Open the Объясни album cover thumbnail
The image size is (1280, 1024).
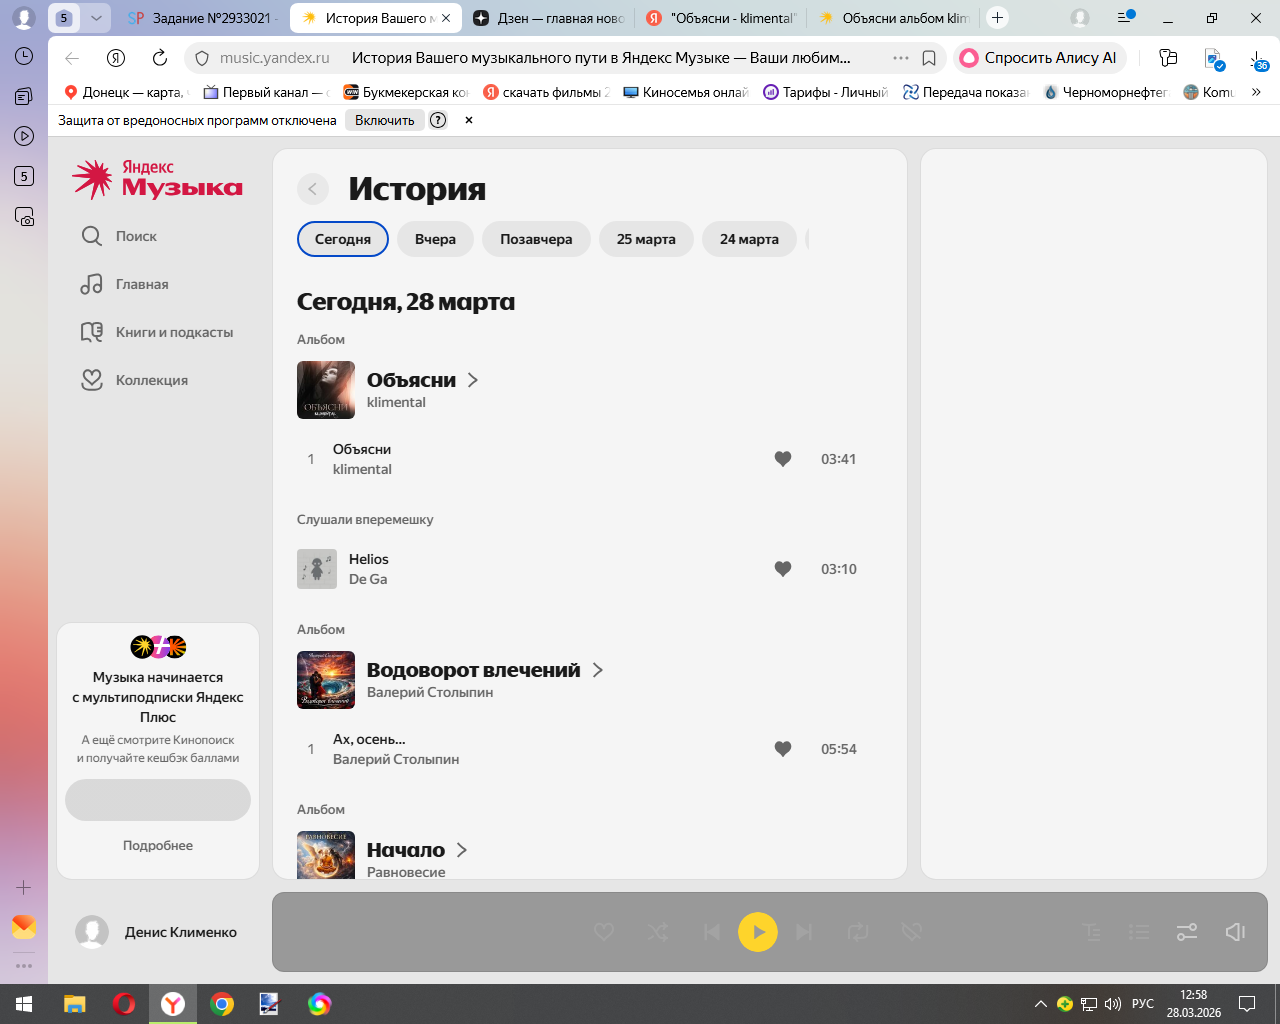tap(326, 390)
